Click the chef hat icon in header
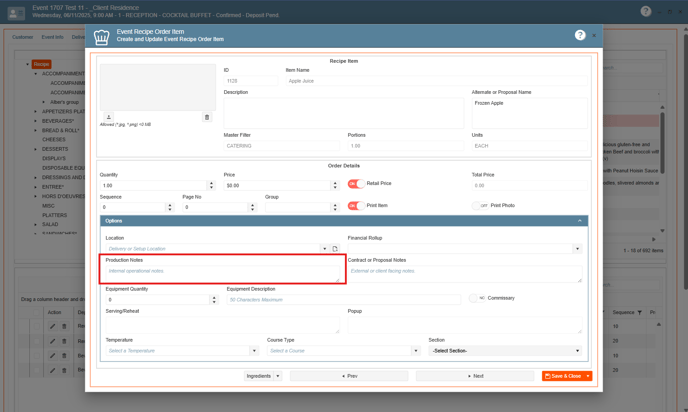This screenshot has width=688, height=412. coord(102,37)
